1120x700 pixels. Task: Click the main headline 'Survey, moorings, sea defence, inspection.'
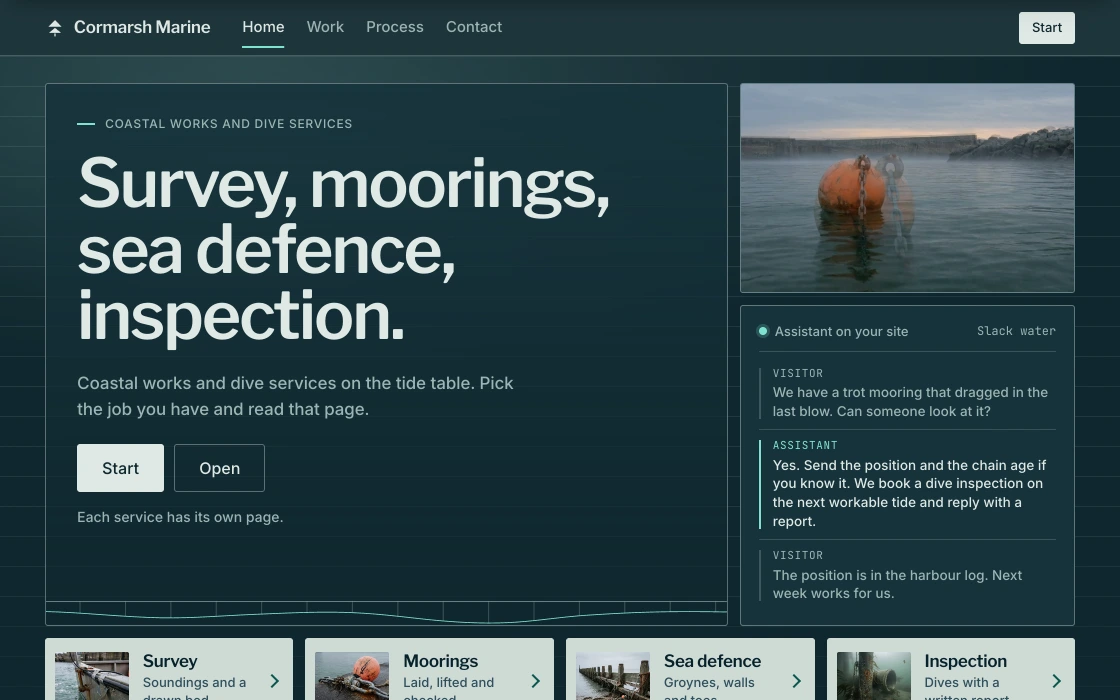coord(344,249)
